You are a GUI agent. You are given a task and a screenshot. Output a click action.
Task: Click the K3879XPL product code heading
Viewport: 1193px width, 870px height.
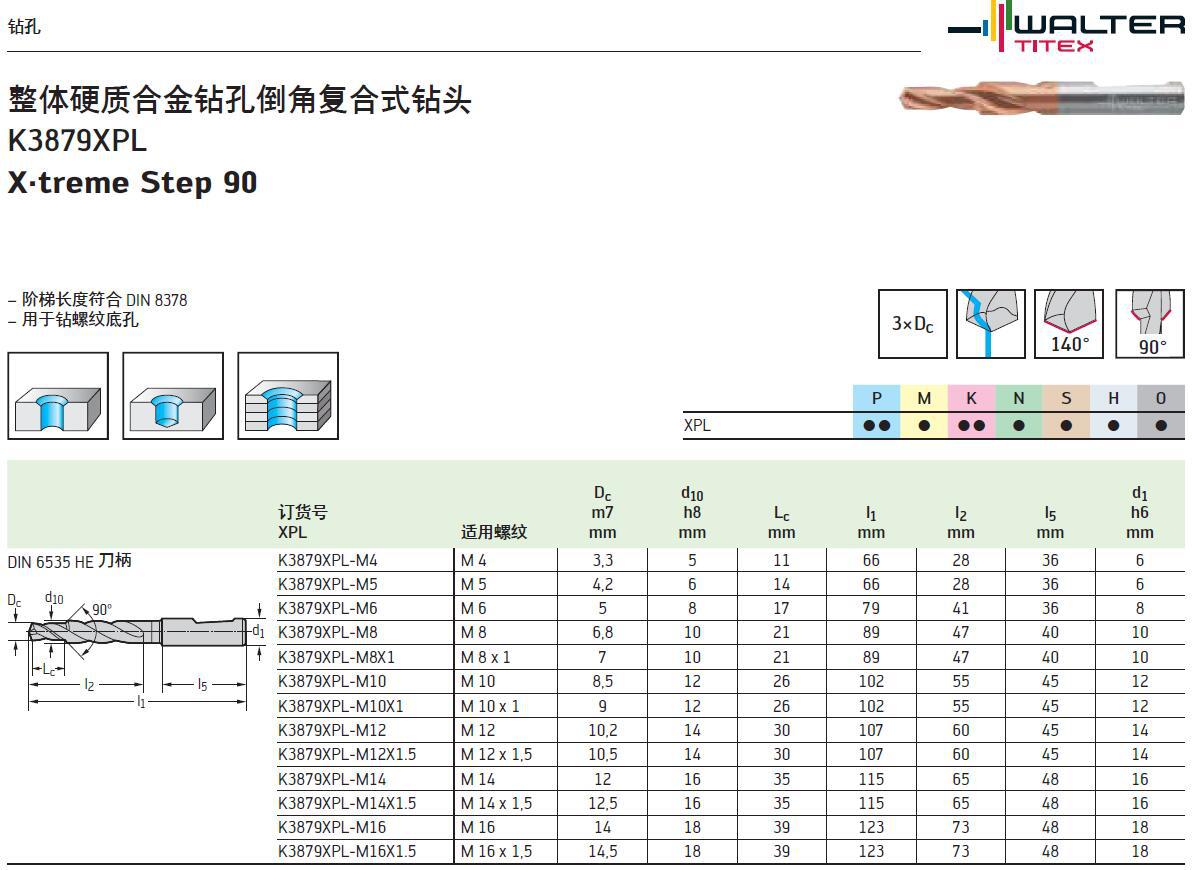pyautogui.click(x=77, y=141)
